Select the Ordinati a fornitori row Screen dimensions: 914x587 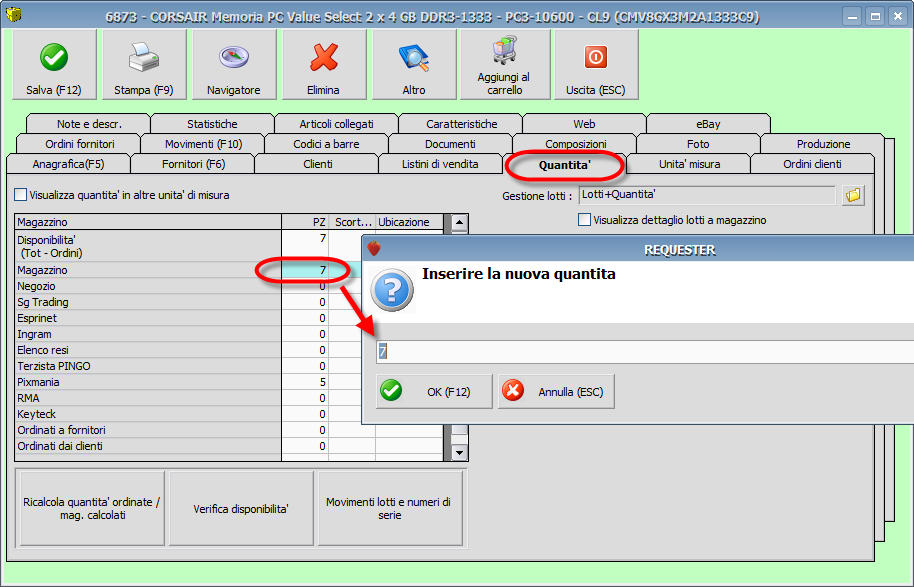pos(148,430)
